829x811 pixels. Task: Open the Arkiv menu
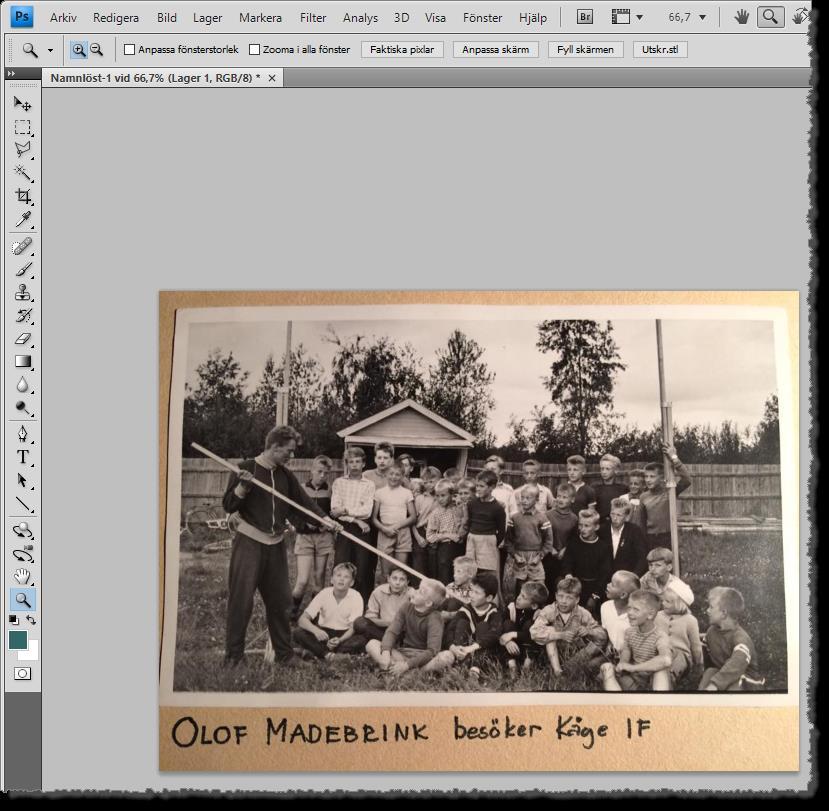tap(63, 18)
